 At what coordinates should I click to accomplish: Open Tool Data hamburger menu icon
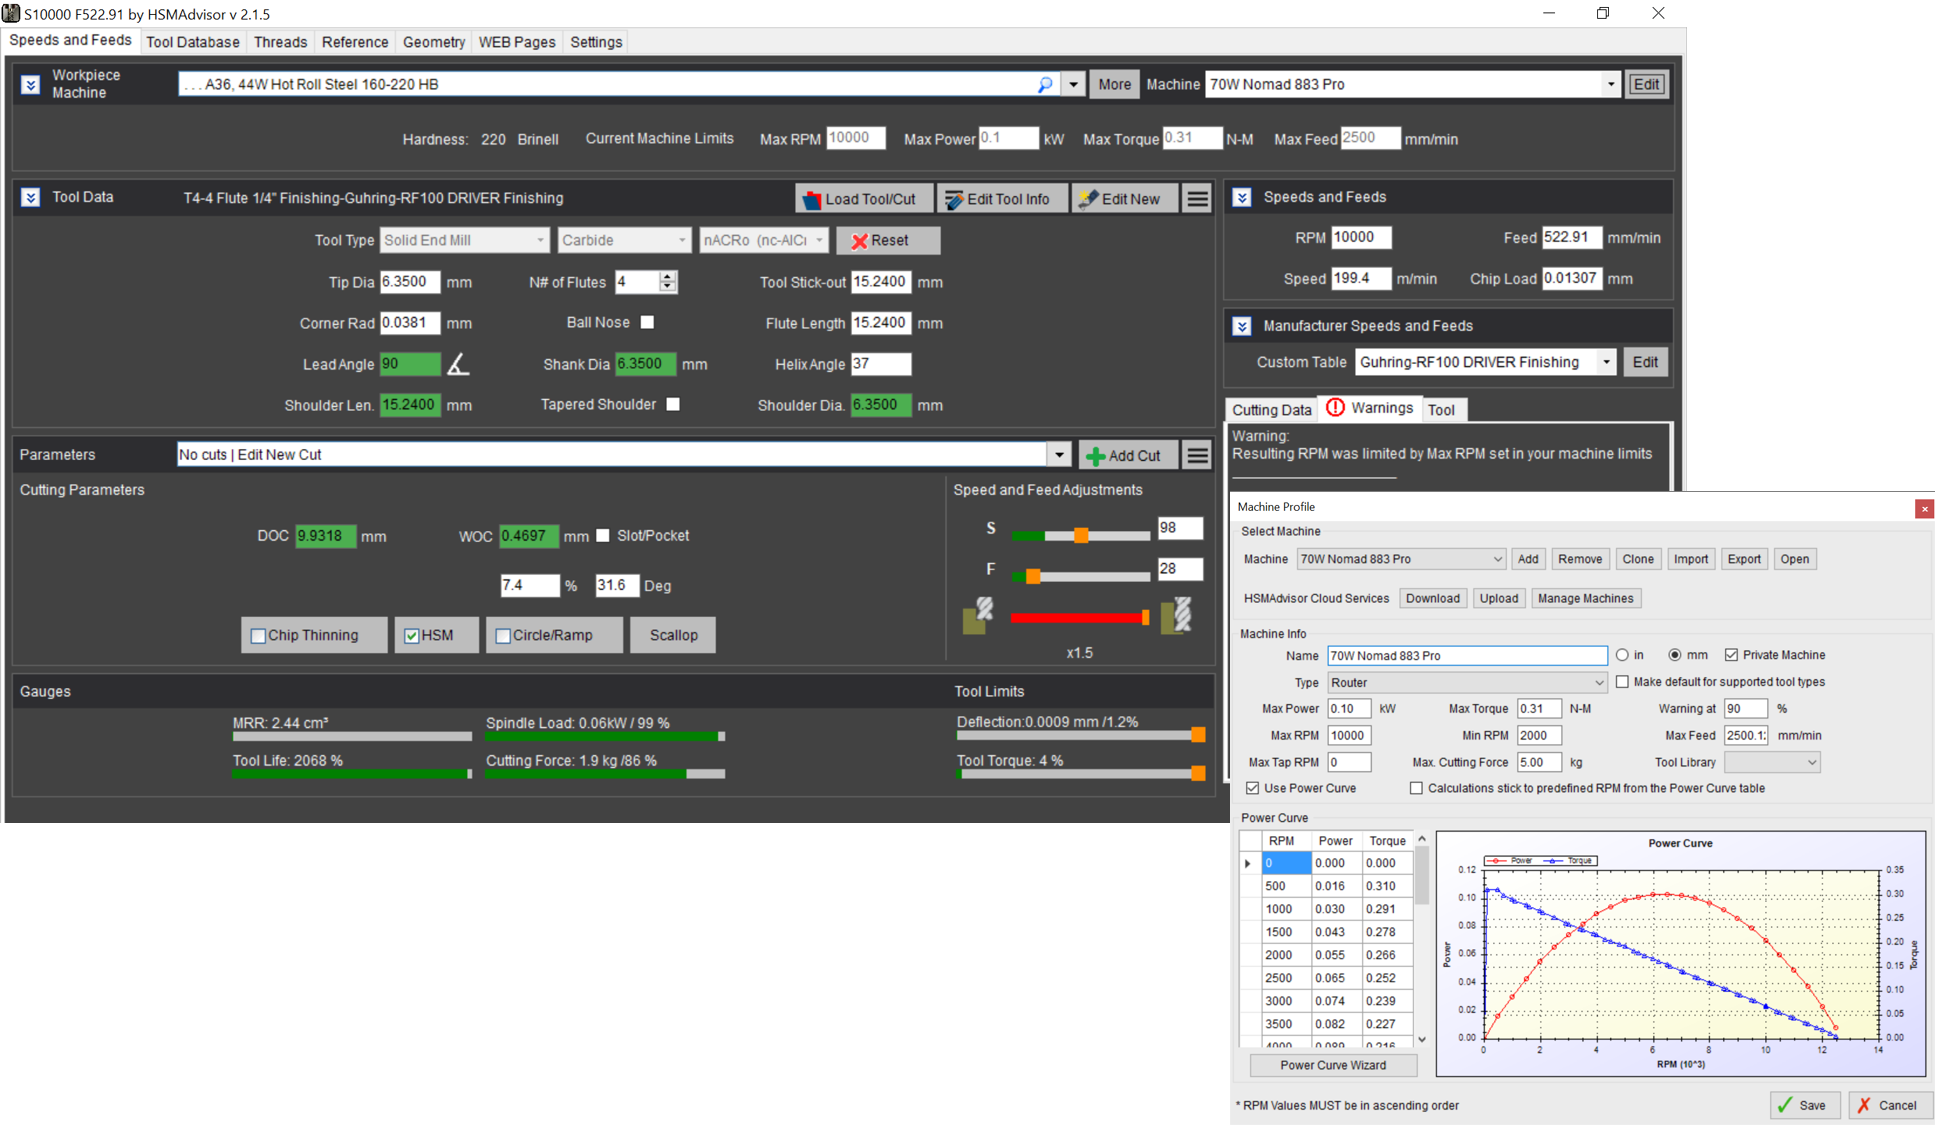tap(1197, 199)
